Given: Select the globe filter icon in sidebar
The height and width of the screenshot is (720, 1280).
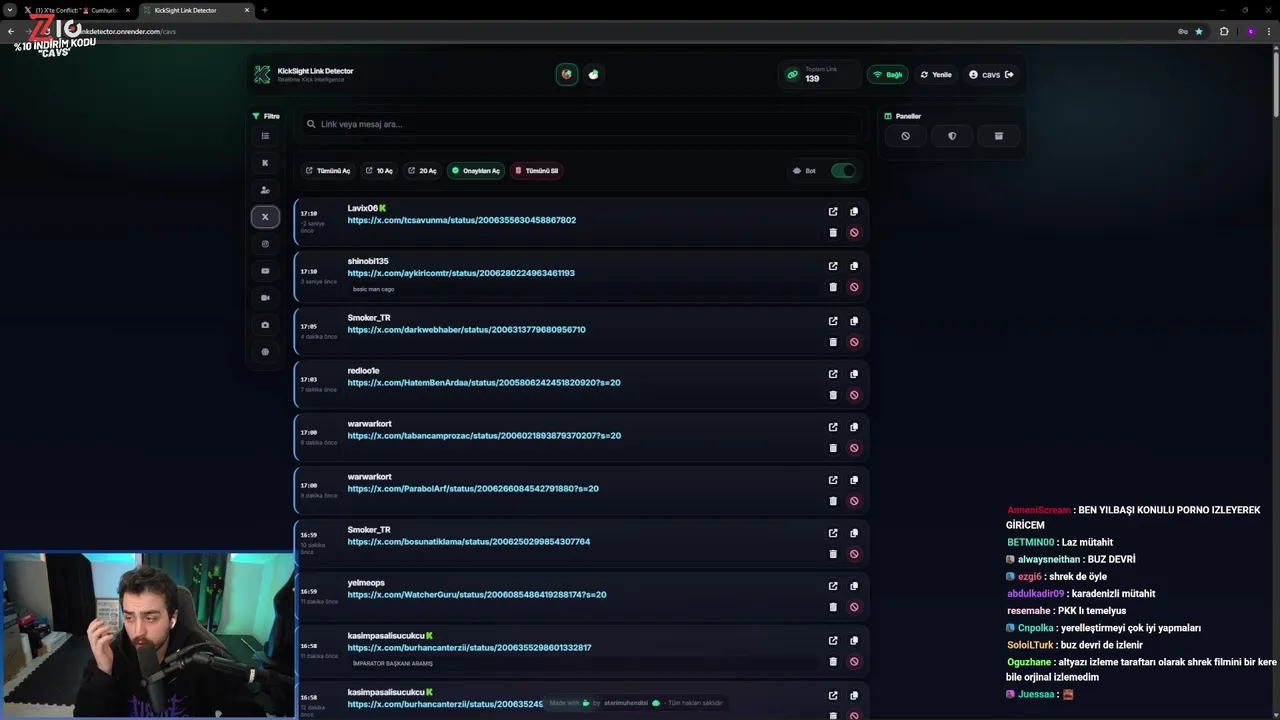Looking at the screenshot, I should (x=265, y=352).
